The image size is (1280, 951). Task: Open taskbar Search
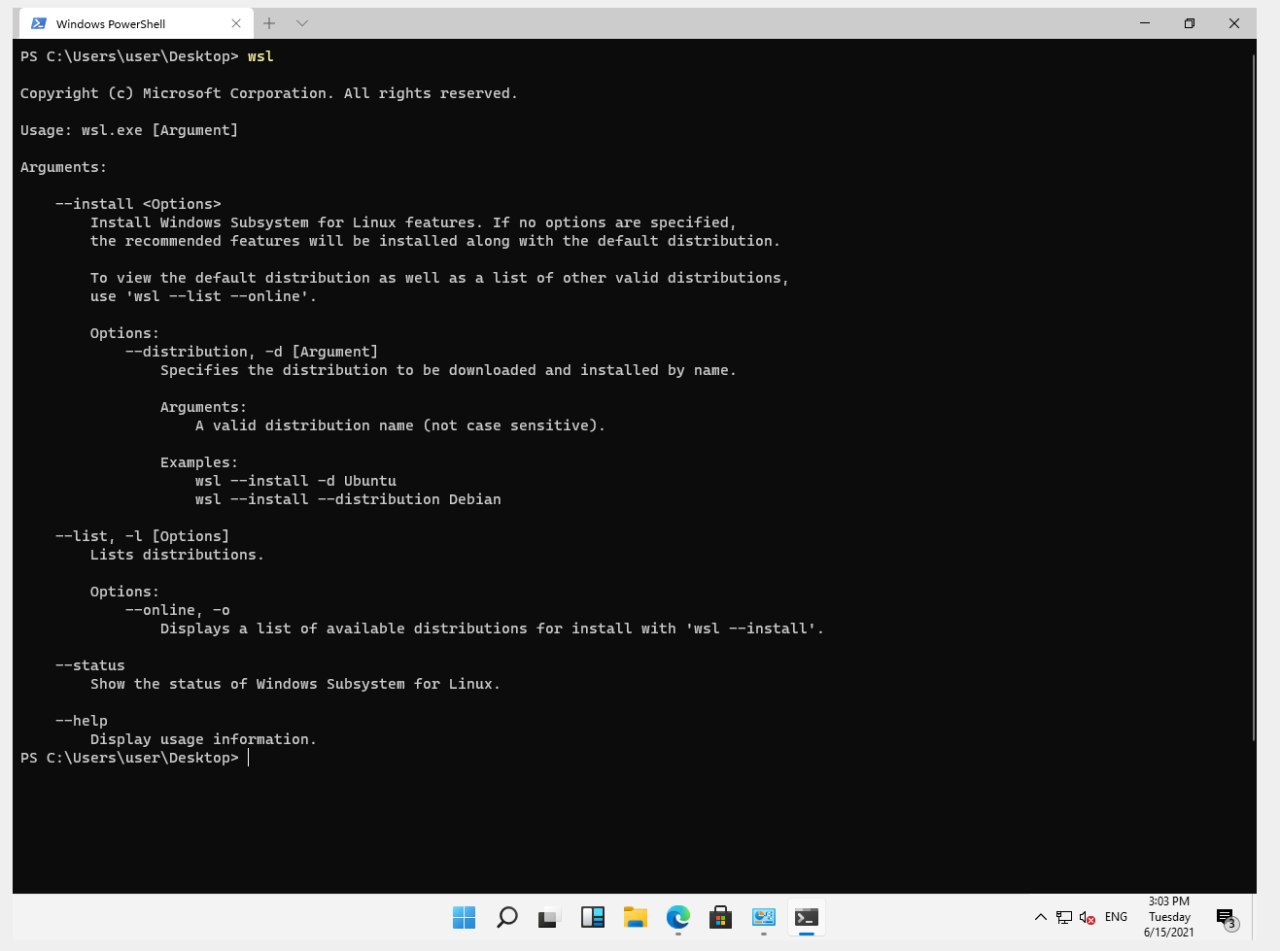[x=507, y=917]
